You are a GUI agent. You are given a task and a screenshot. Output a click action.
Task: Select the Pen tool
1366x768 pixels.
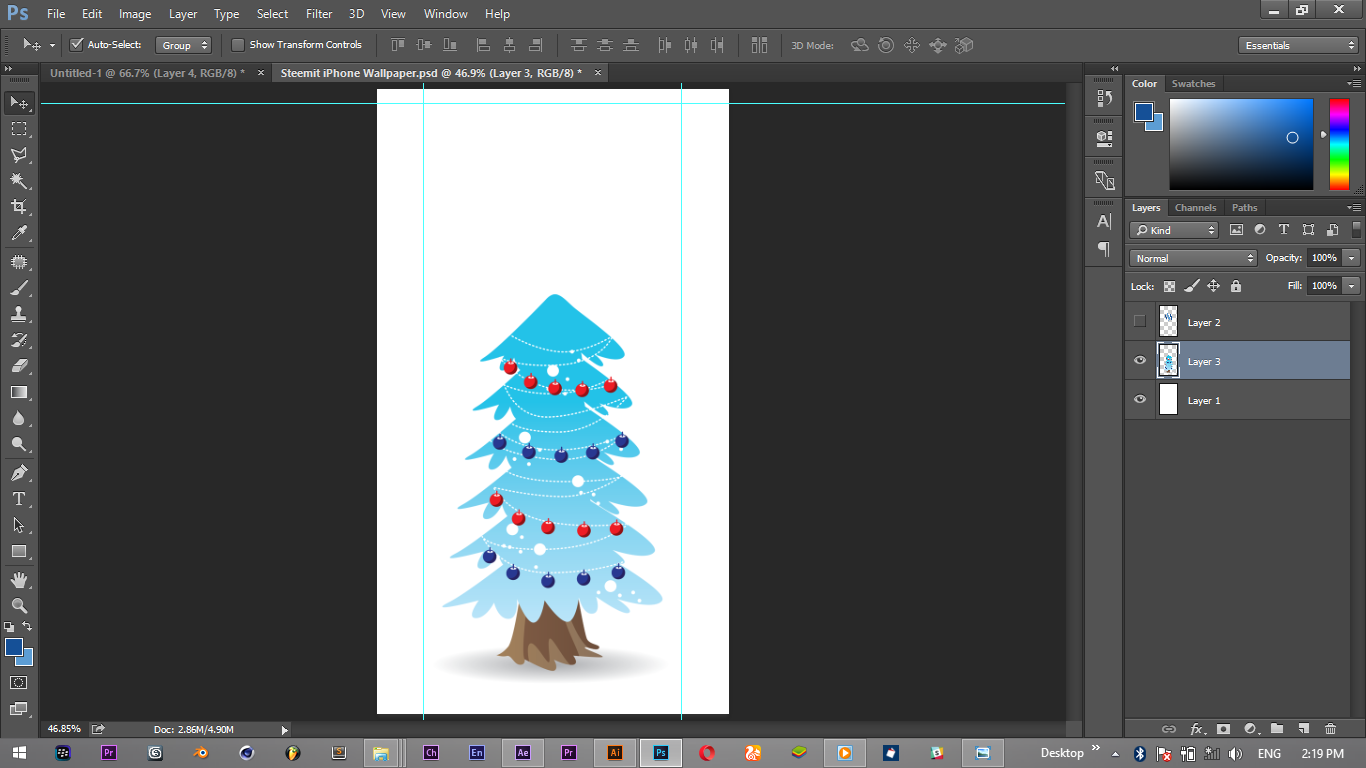click(x=19, y=473)
